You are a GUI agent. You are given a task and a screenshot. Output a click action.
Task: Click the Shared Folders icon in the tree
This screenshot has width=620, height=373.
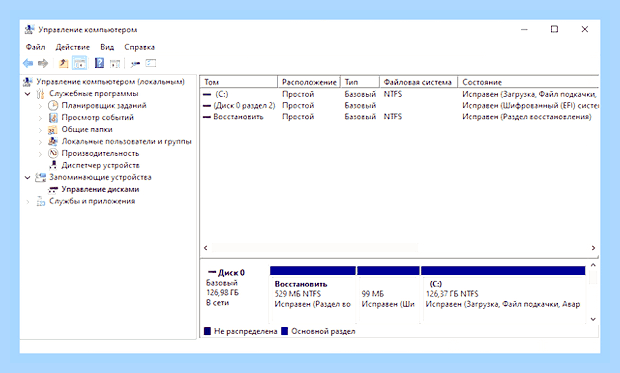pyautogui.click(x=53, y=129)
